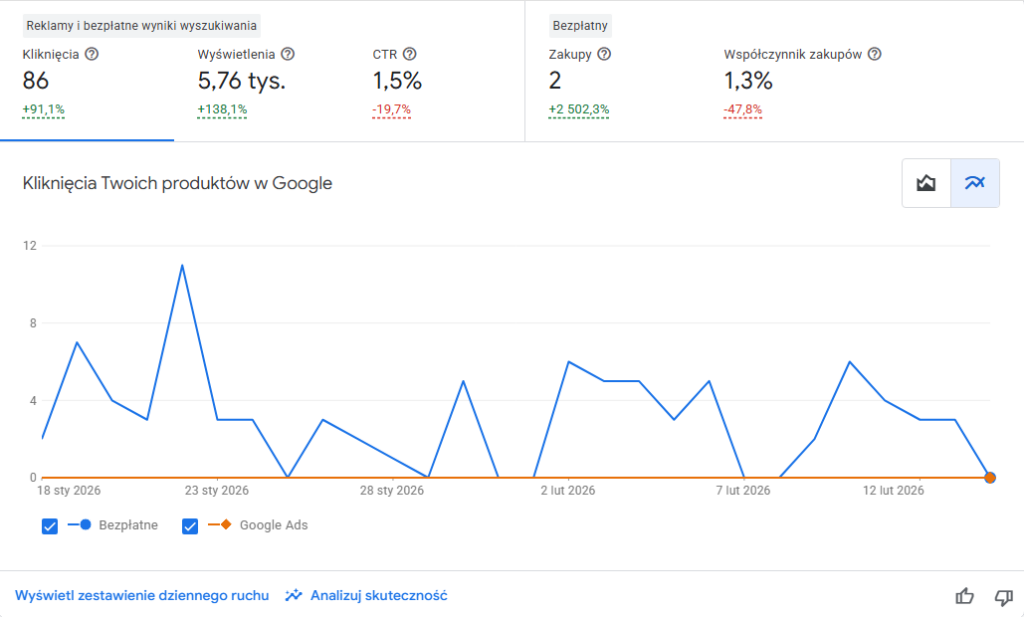Click the Google Ads legend label
This screenshot has width=1024, height=617.
(273, 526)
